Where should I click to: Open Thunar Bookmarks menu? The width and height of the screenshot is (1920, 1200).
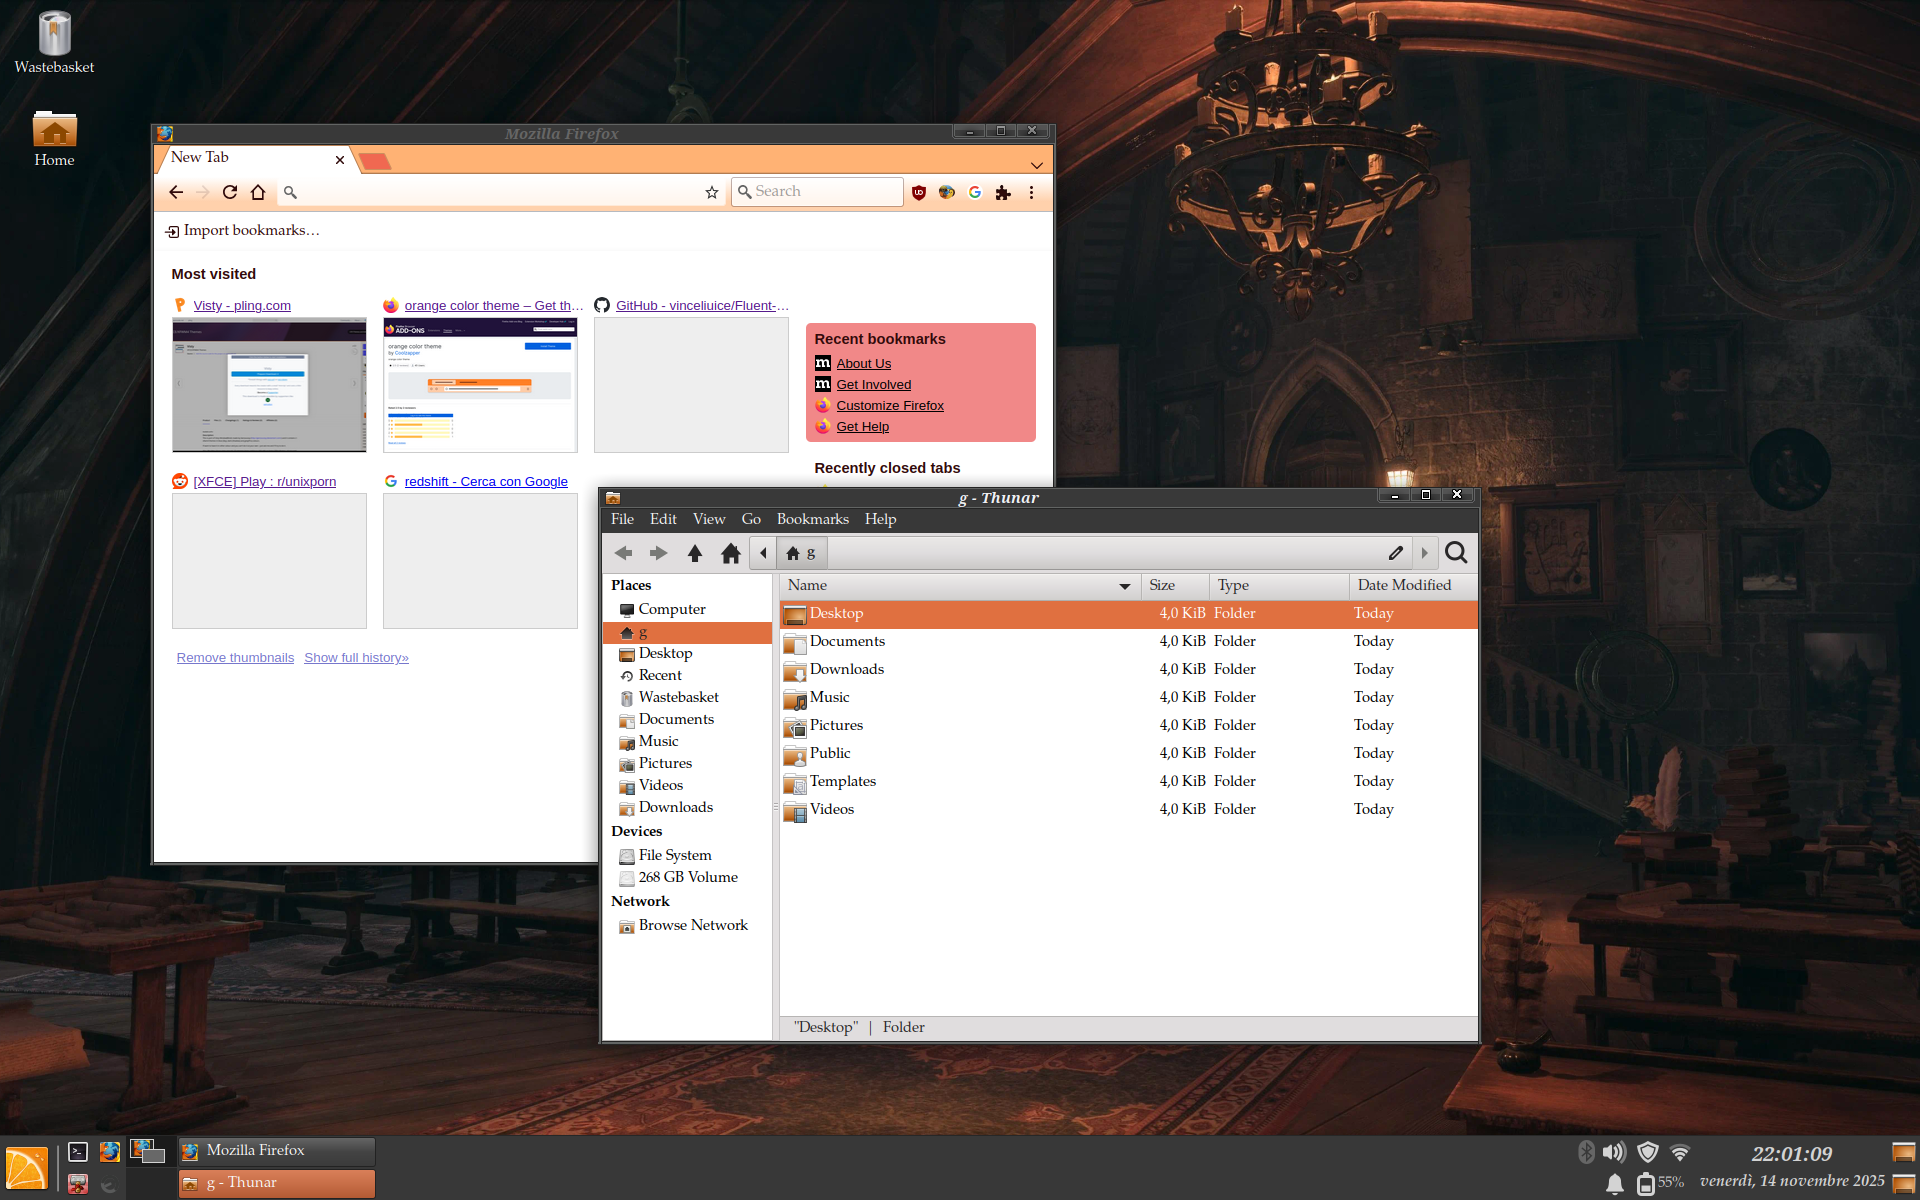(x=812, y=519)
